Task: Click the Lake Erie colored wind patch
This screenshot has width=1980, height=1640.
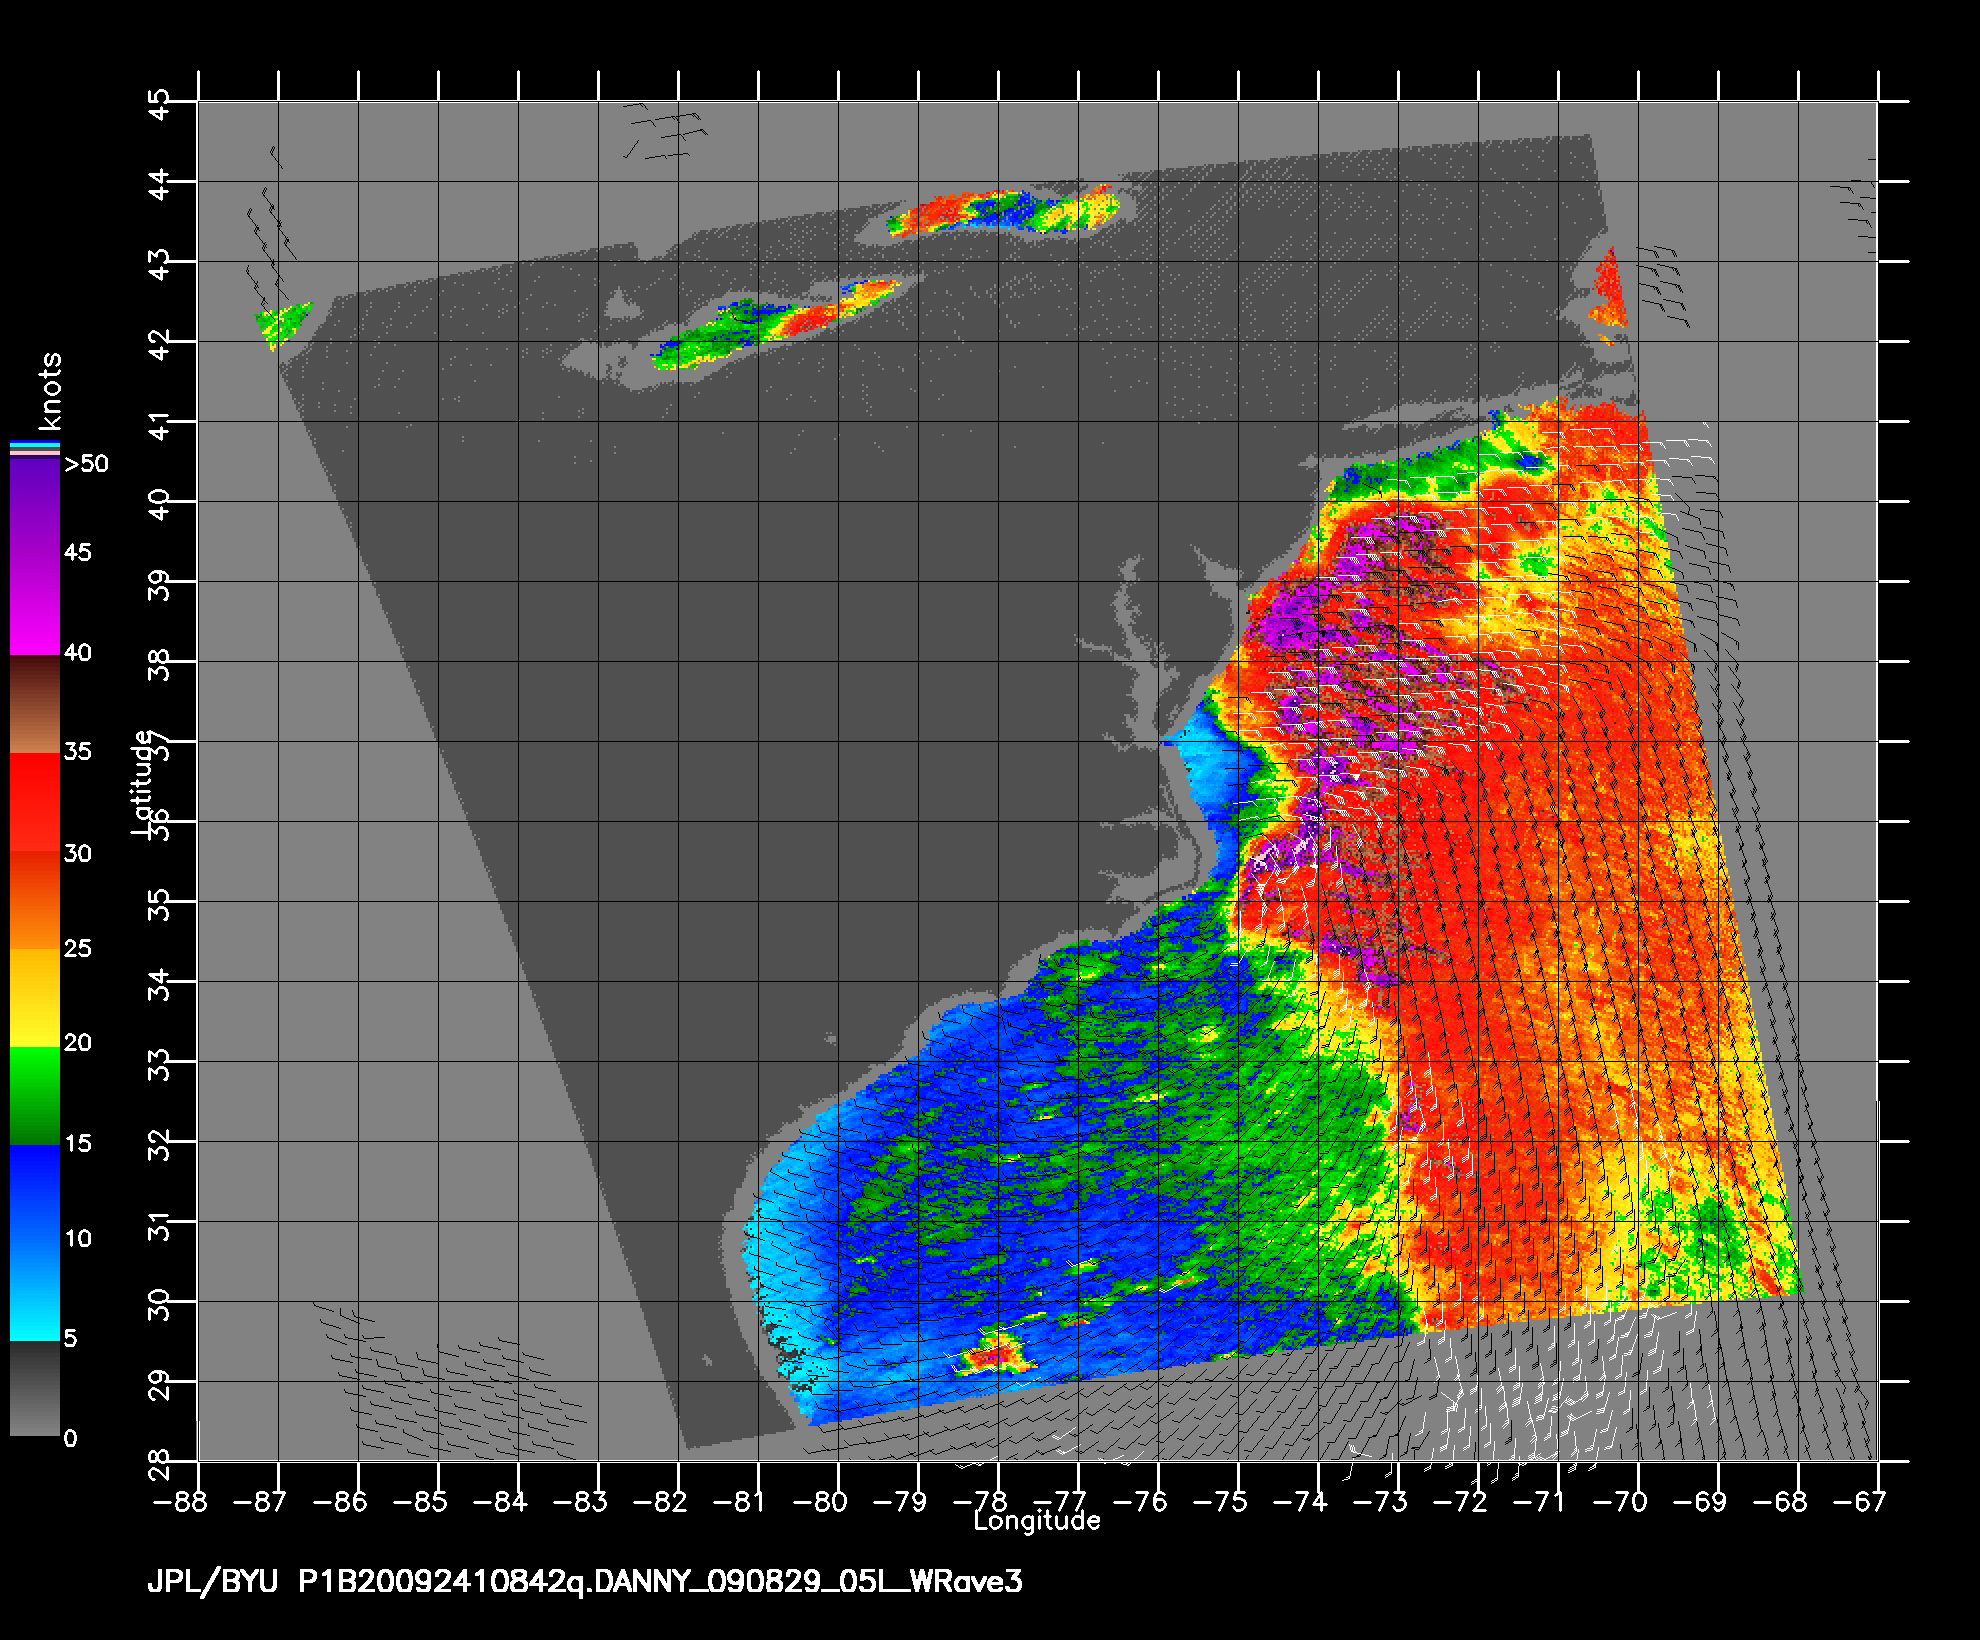Action: pyautogui.click(x=778, y=322)
